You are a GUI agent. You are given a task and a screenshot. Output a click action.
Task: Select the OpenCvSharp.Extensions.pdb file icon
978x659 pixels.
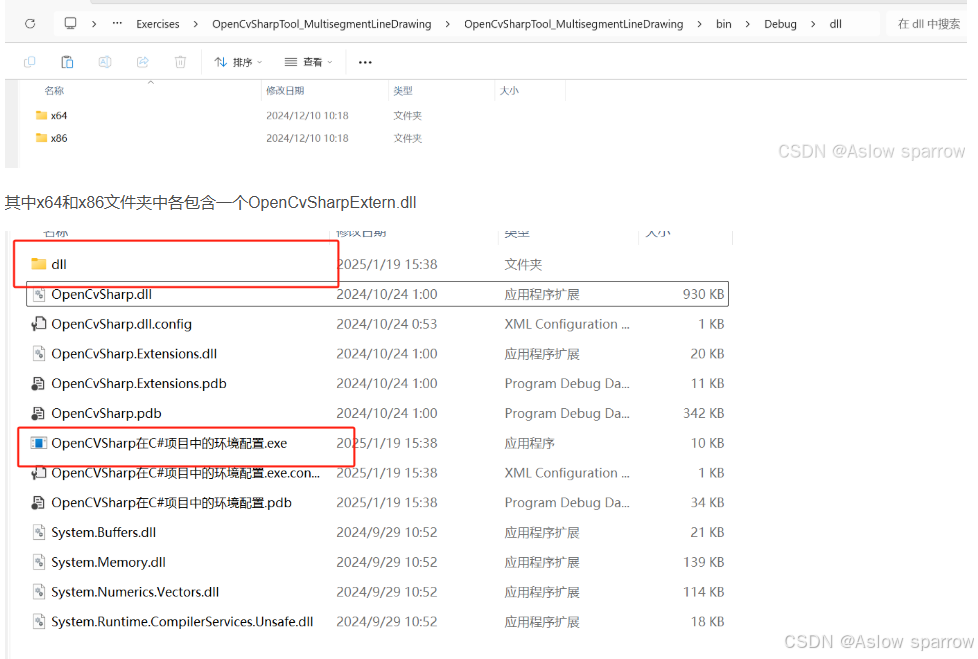39,383
